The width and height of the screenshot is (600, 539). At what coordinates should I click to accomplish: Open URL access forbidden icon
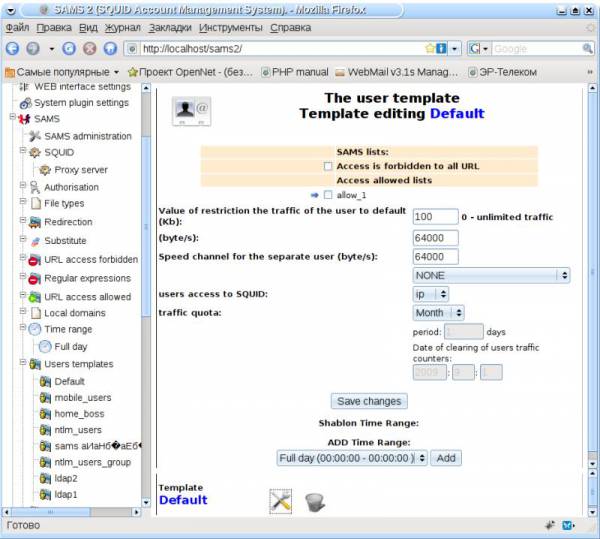[x=34, y=260]
